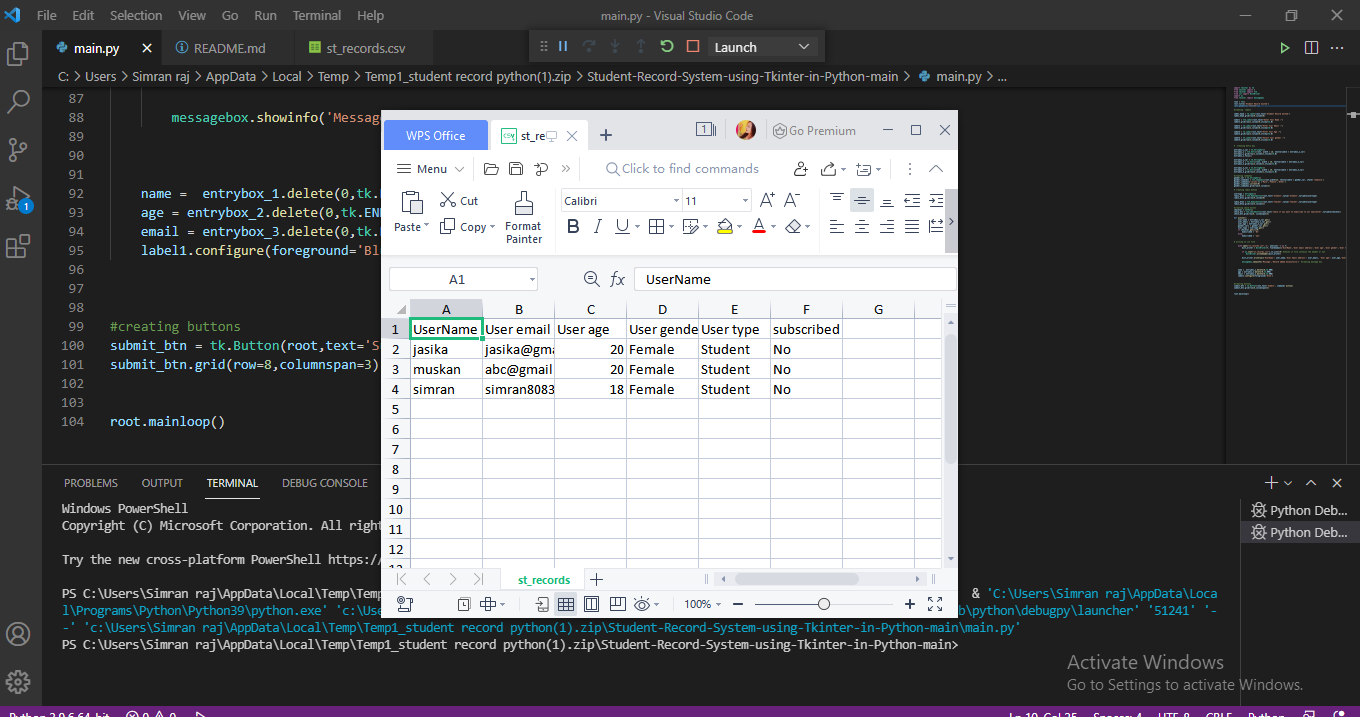Save the spreadsheet using the disk icon
This screenshot has width=1360, height=717.
point(515,169)
